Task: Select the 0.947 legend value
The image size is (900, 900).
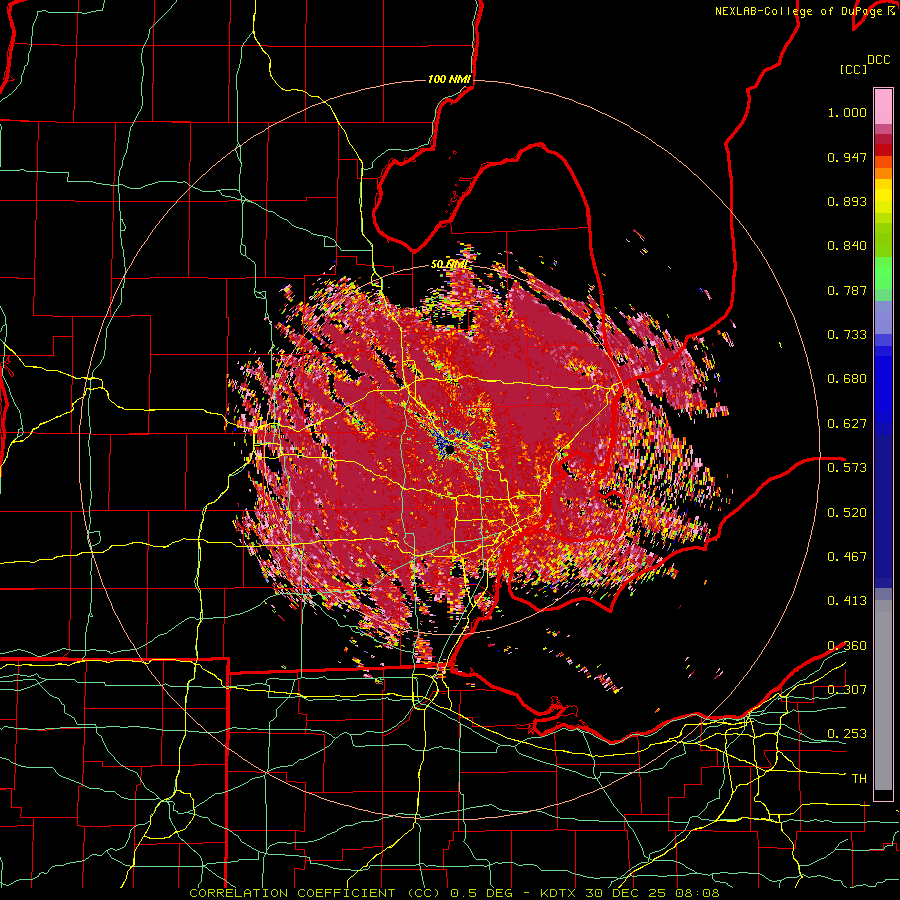Action: coord(847,157)
